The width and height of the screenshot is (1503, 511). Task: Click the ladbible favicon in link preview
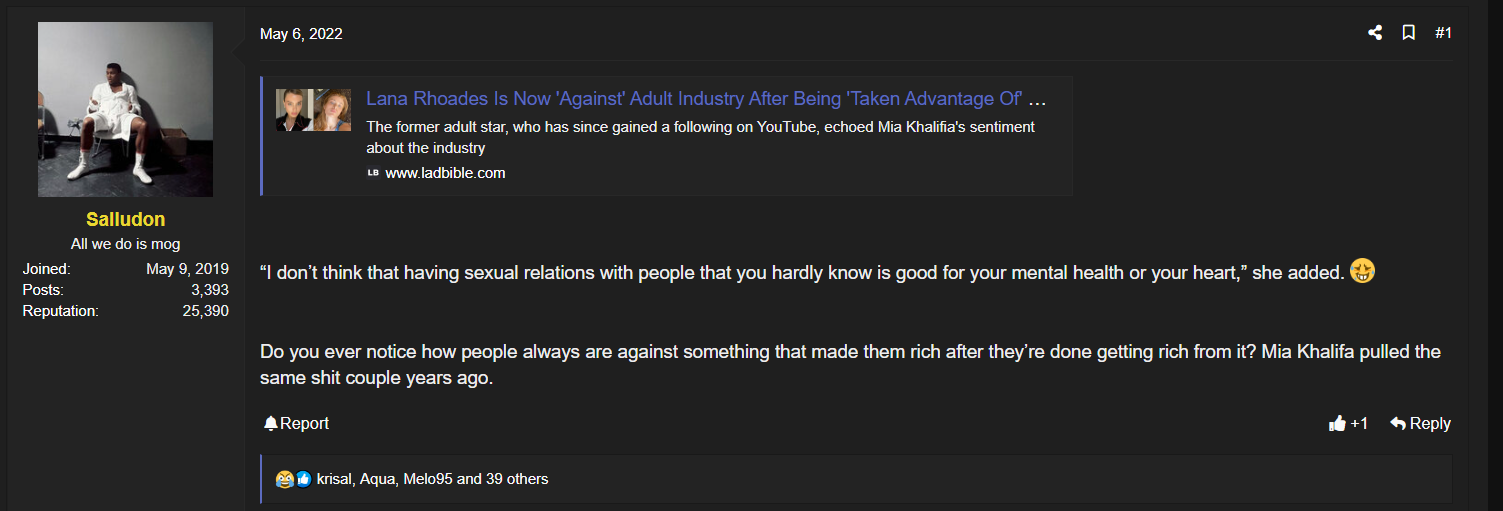tap(373, 173)
